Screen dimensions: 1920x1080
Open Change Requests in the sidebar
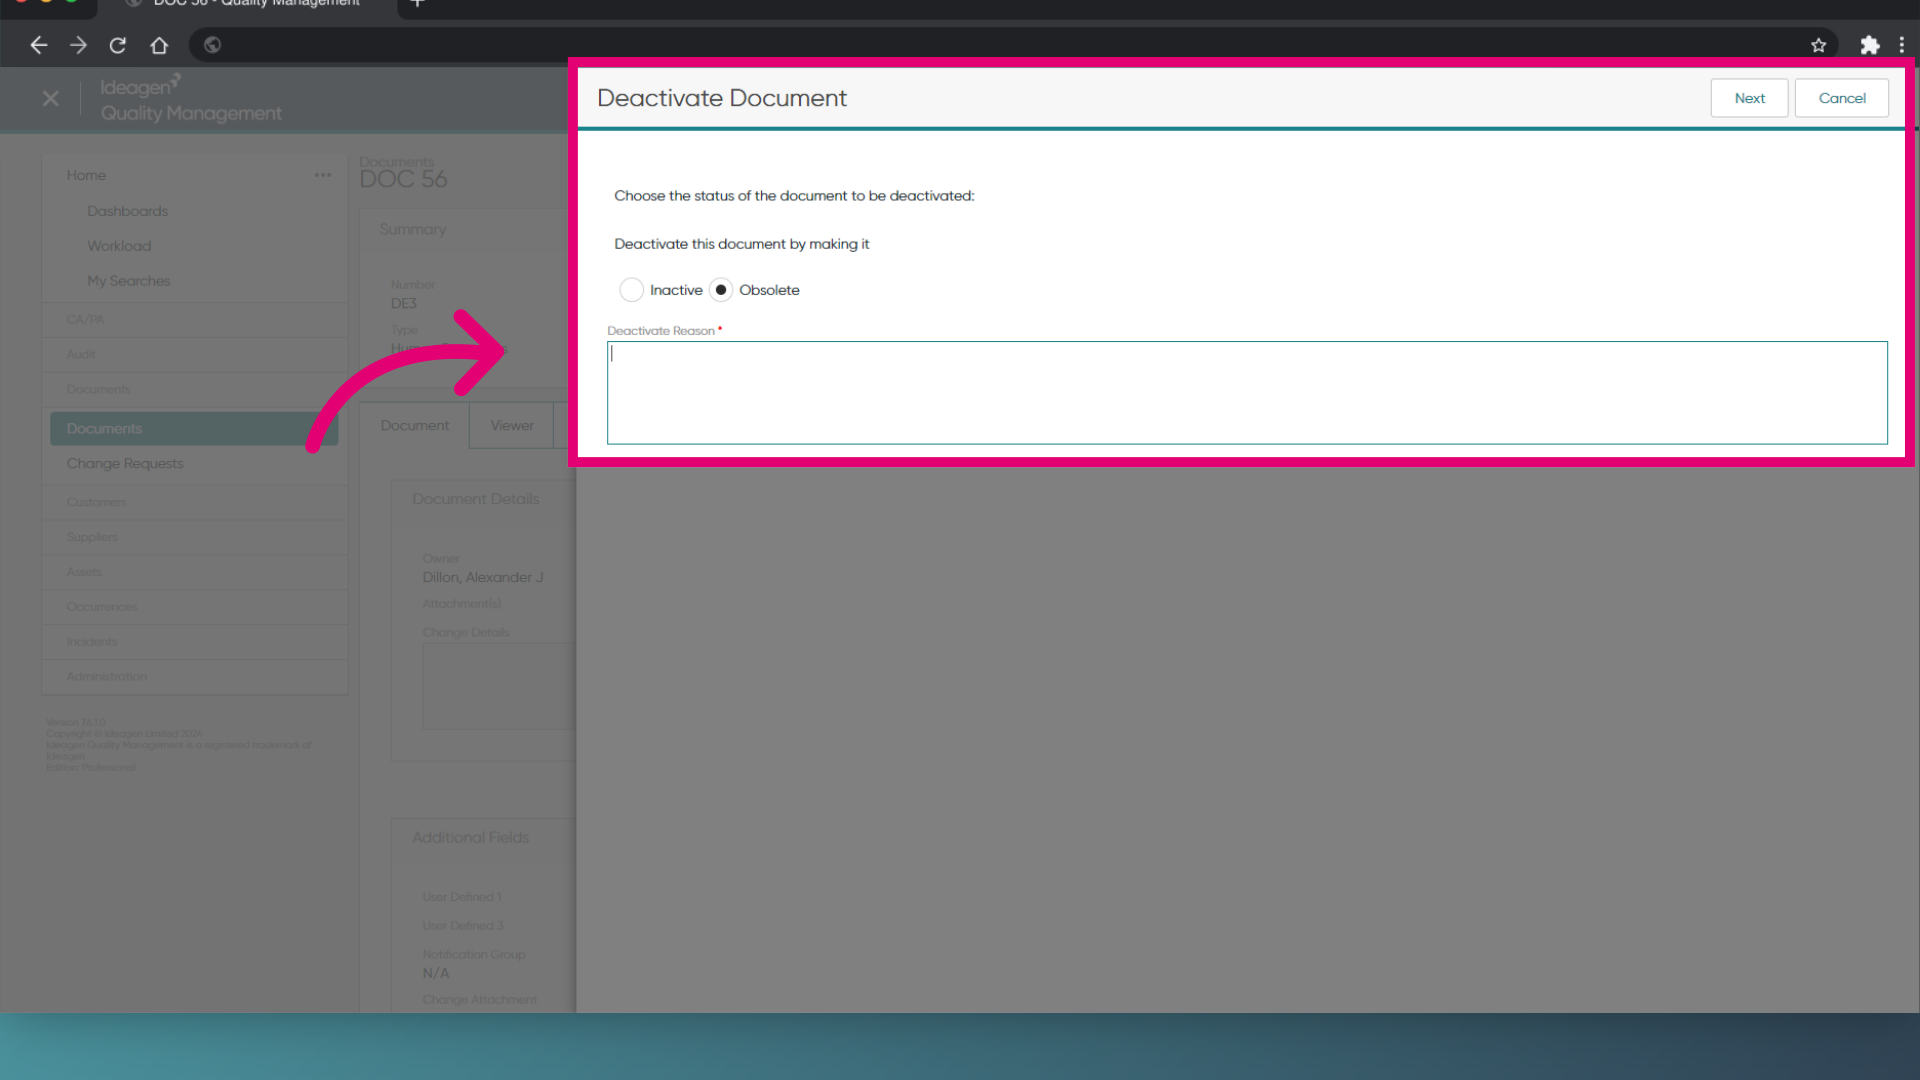(x=125, y=464)
